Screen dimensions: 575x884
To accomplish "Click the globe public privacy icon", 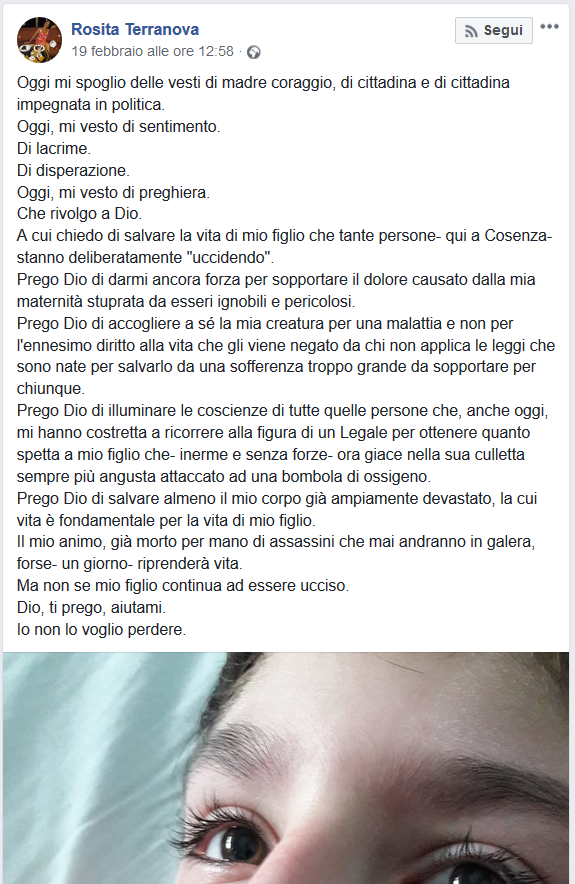I will 254,52.
